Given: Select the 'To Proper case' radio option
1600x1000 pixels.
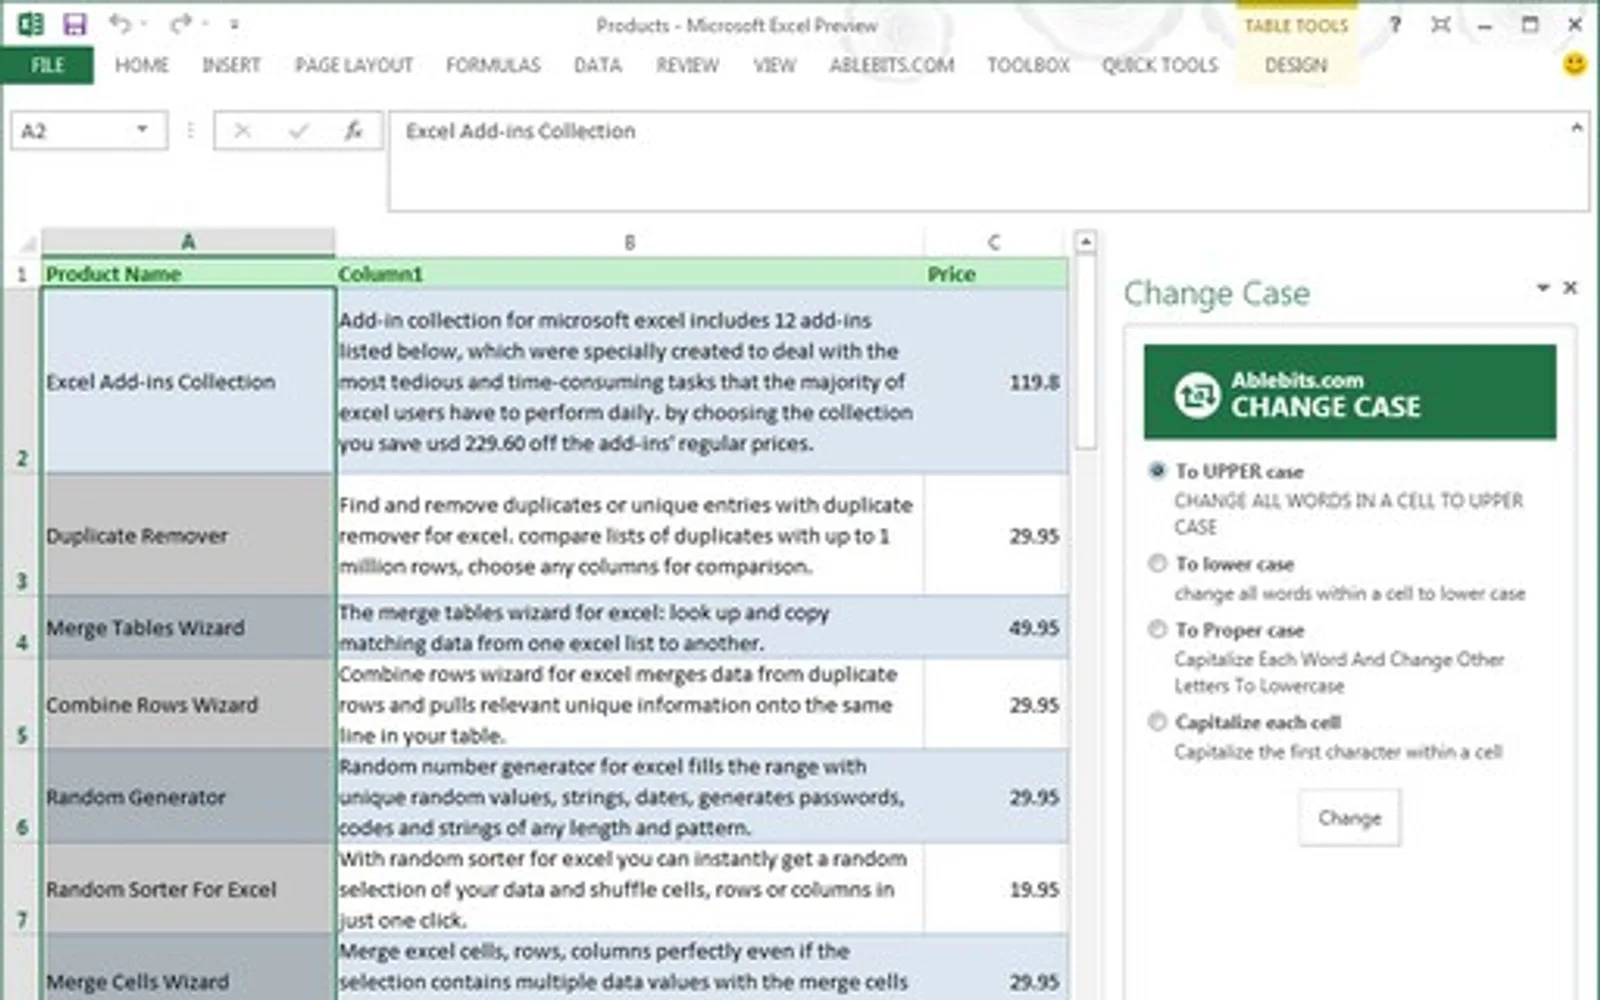Looking at the screenshot, I should point(1157,630).
